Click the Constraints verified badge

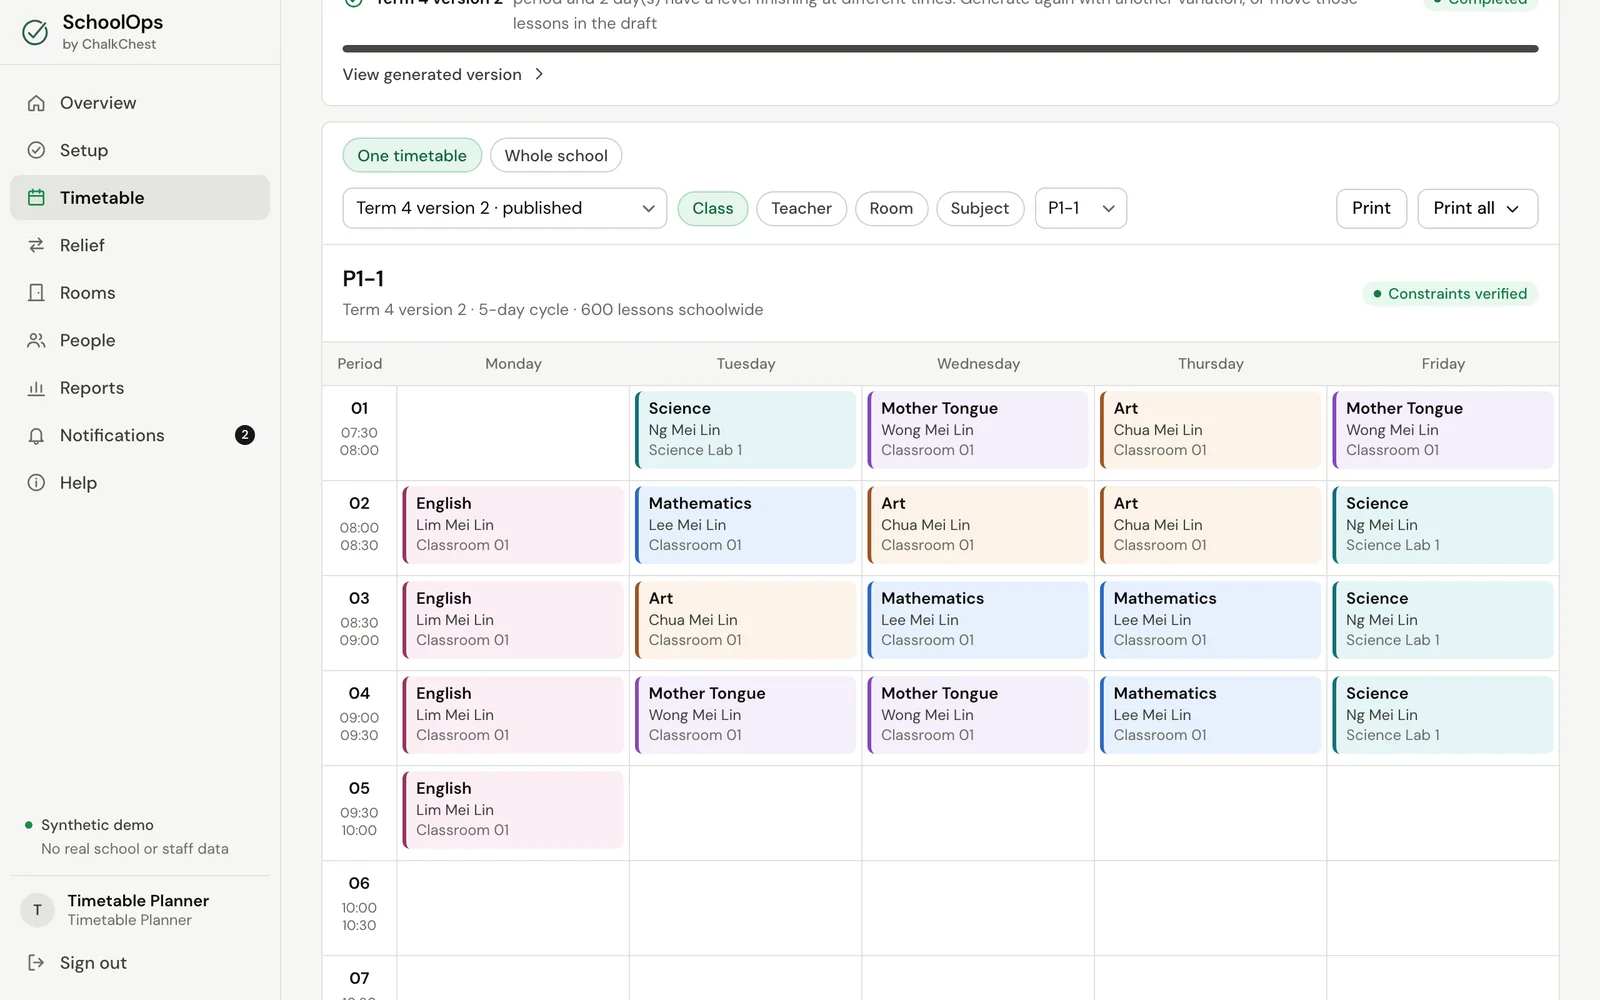1450,294
